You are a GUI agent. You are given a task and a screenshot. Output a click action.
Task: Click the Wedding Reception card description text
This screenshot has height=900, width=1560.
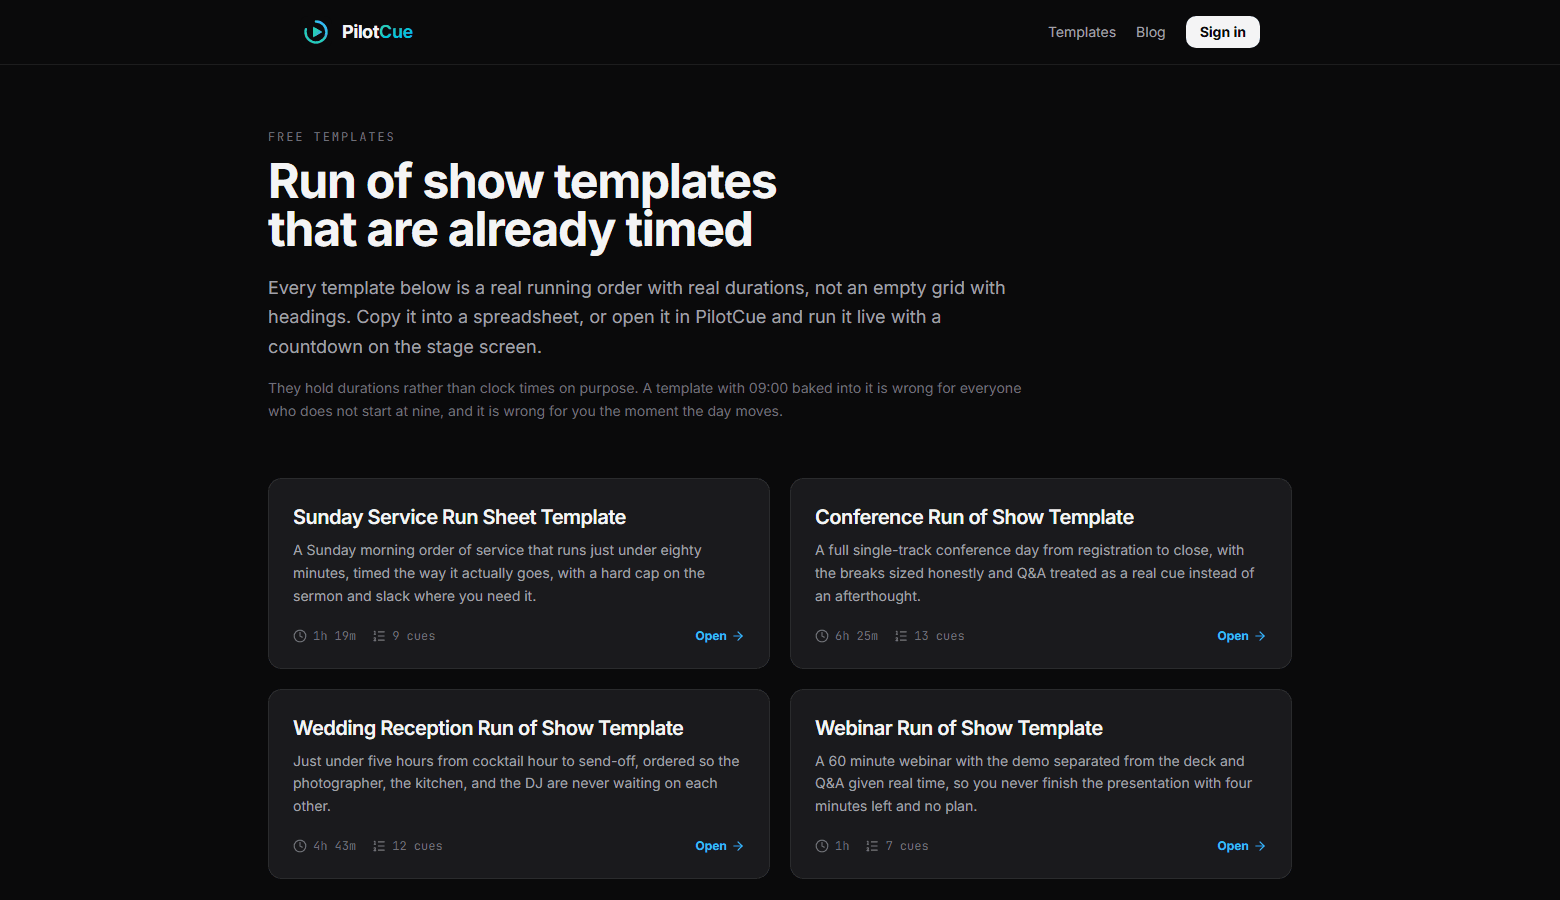pyautogui.click(x=516, y=783)
